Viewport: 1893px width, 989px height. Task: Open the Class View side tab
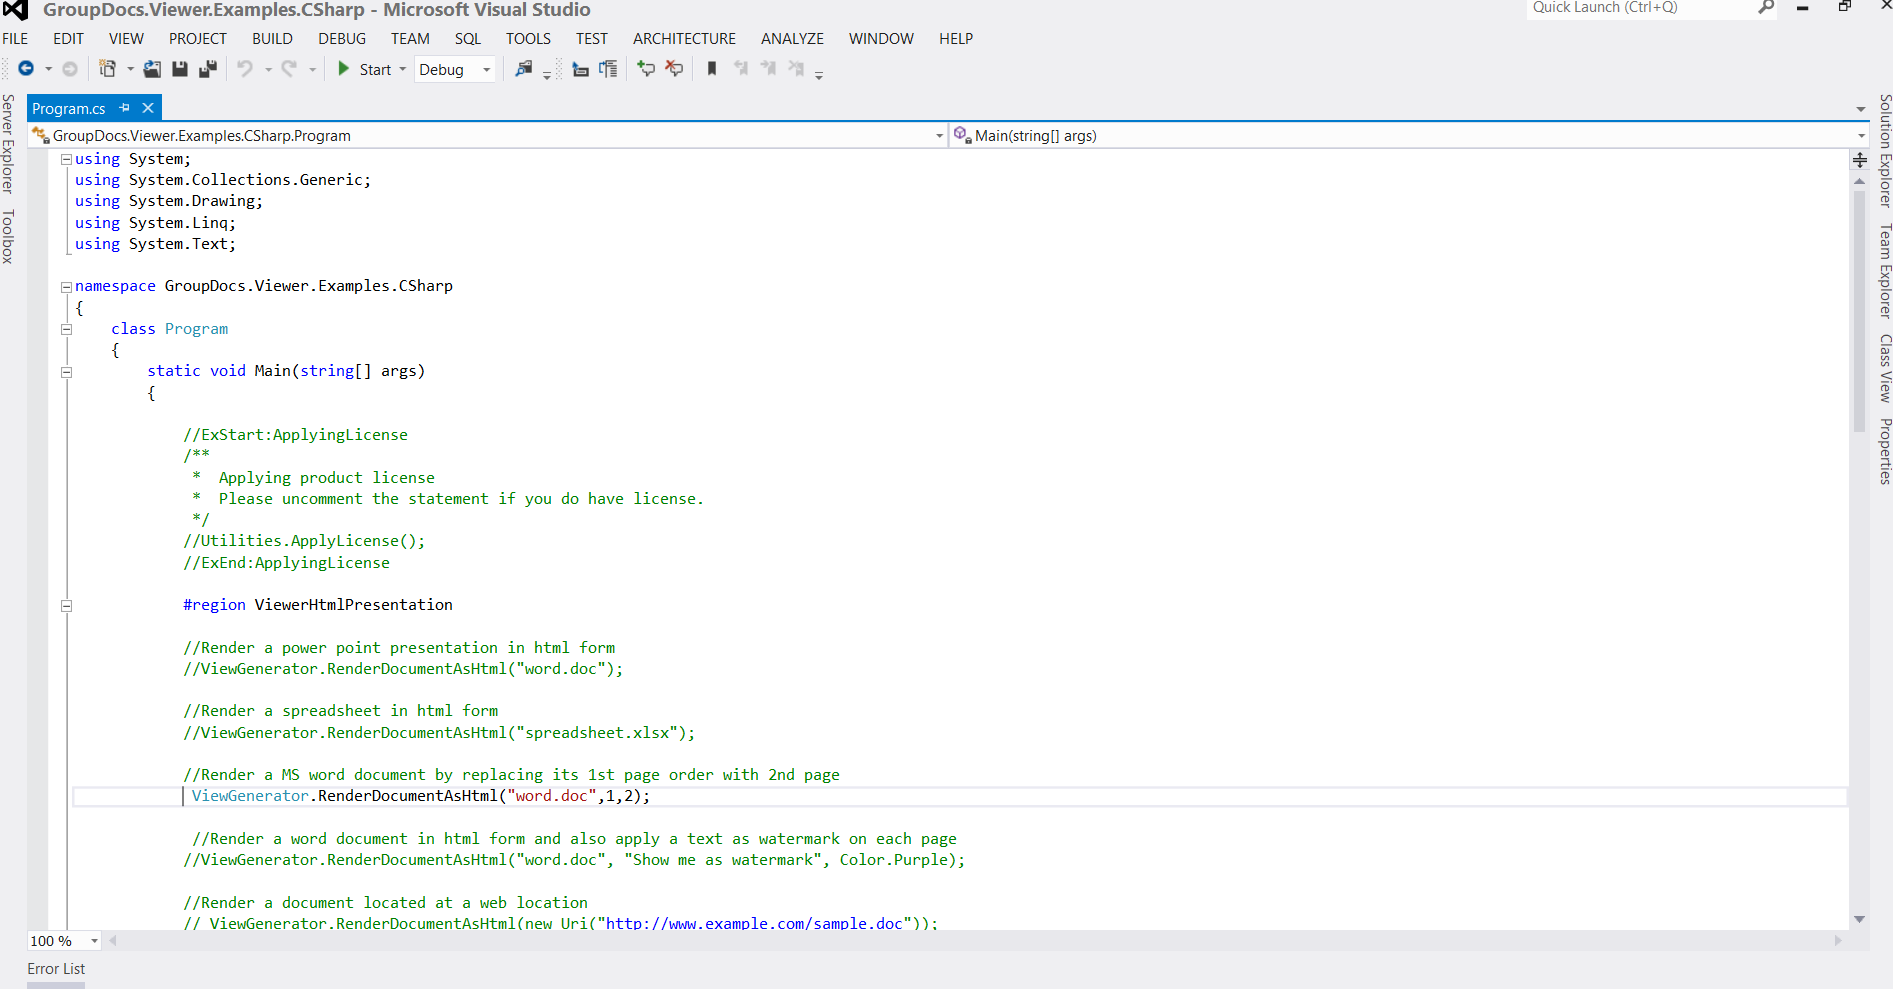(1885, 368)
